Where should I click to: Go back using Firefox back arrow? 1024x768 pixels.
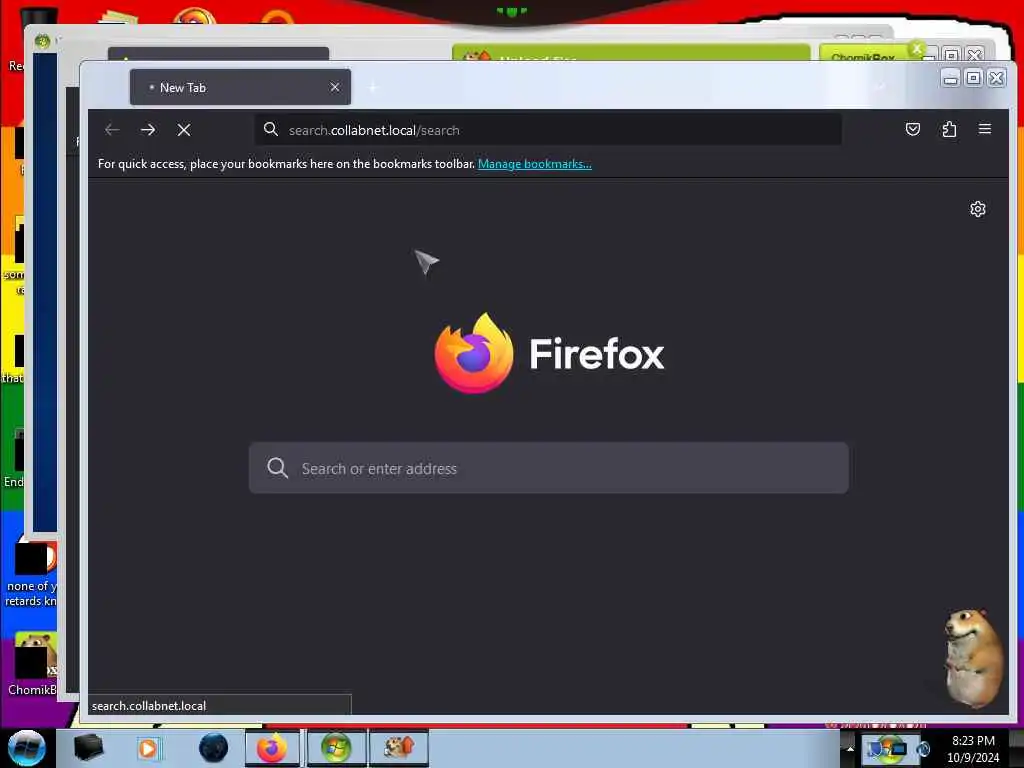(112, 130)
